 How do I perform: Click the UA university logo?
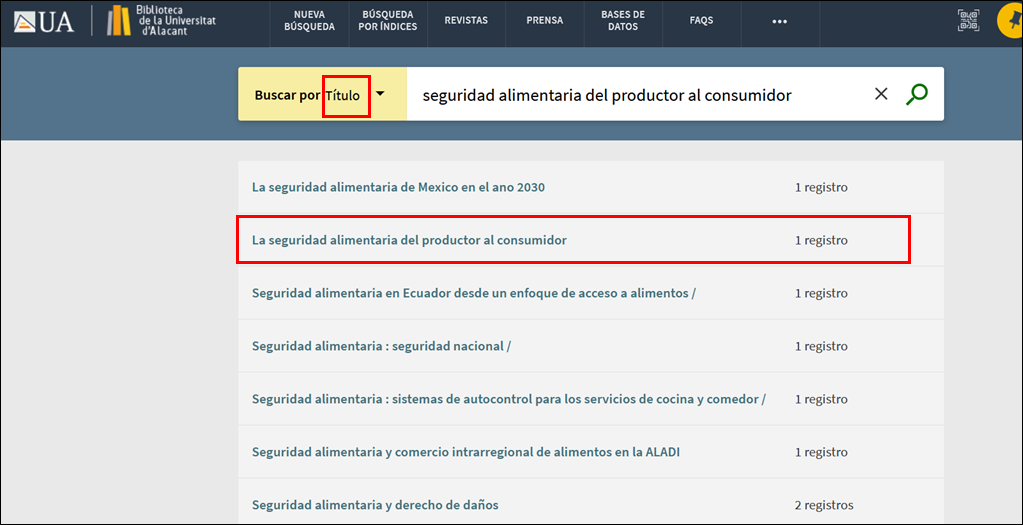(44, 21)
